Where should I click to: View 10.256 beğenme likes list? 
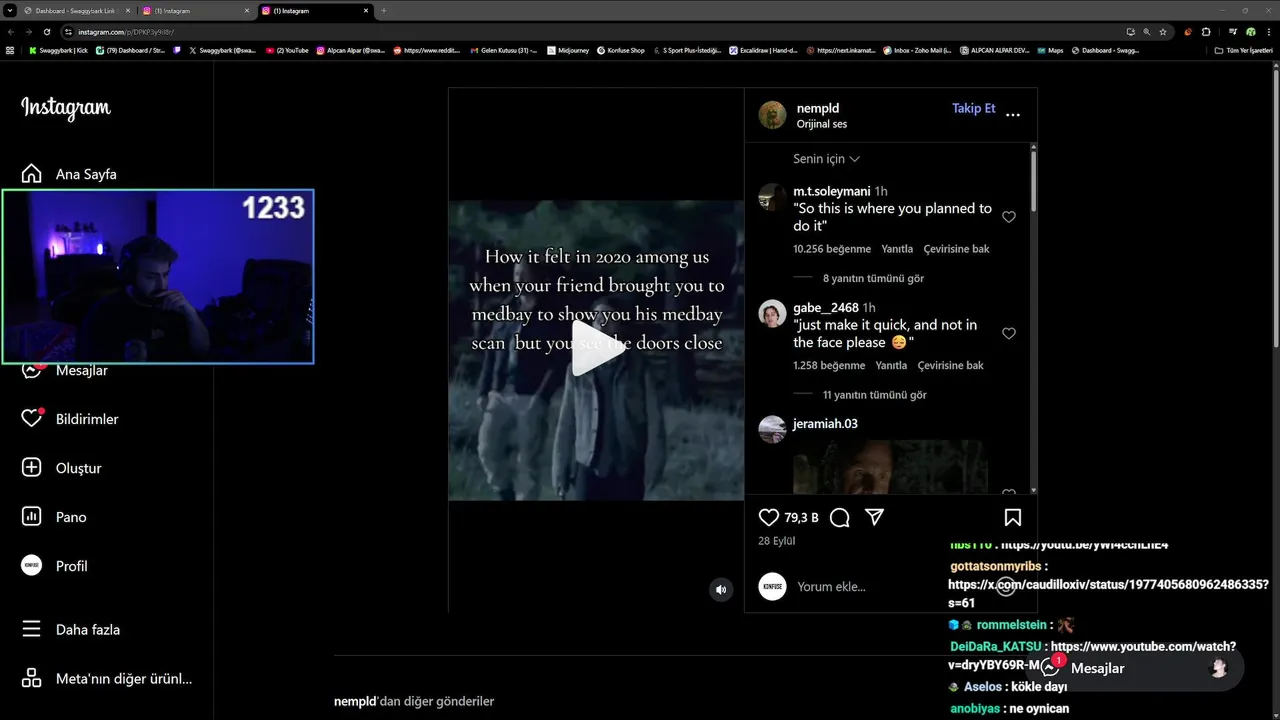(x=832, y=249)
